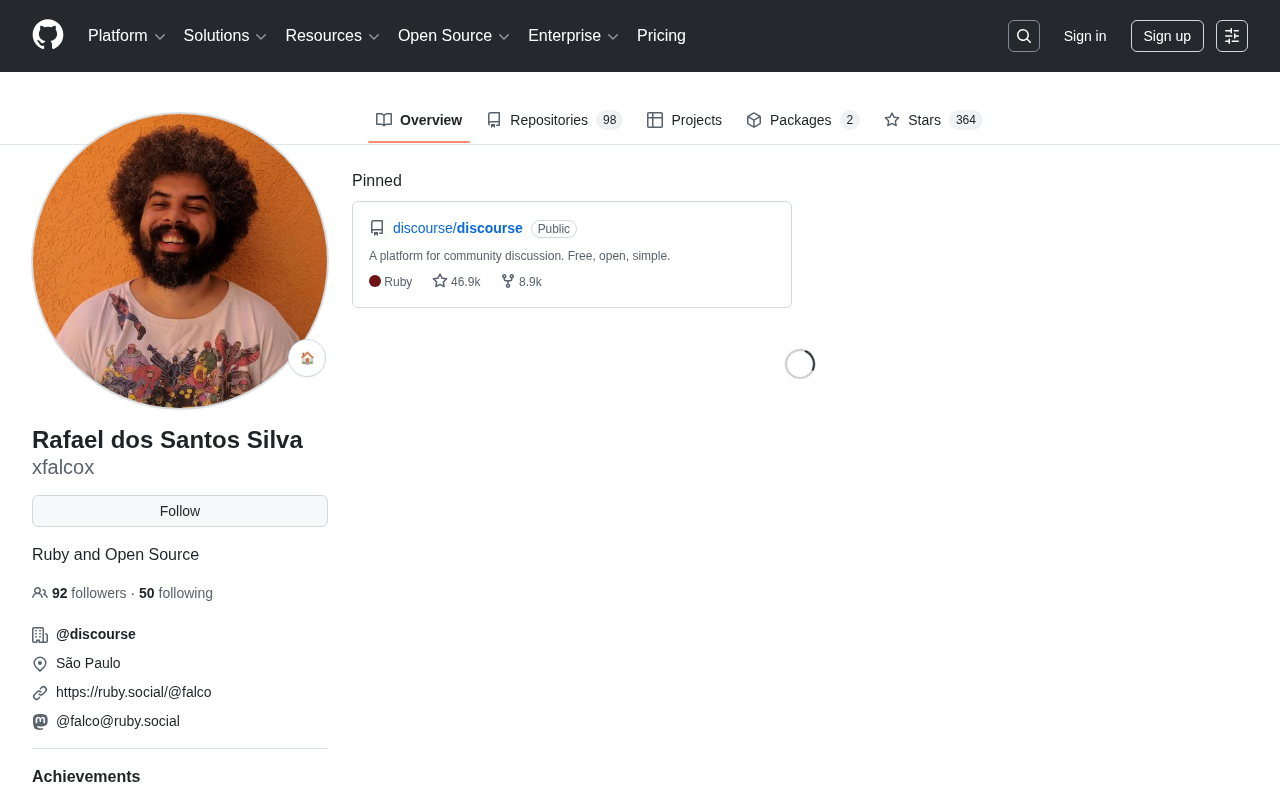This screenshot has height=800, width=1280.
Task: Click the home emoji status badge
Action: (307, 358)
